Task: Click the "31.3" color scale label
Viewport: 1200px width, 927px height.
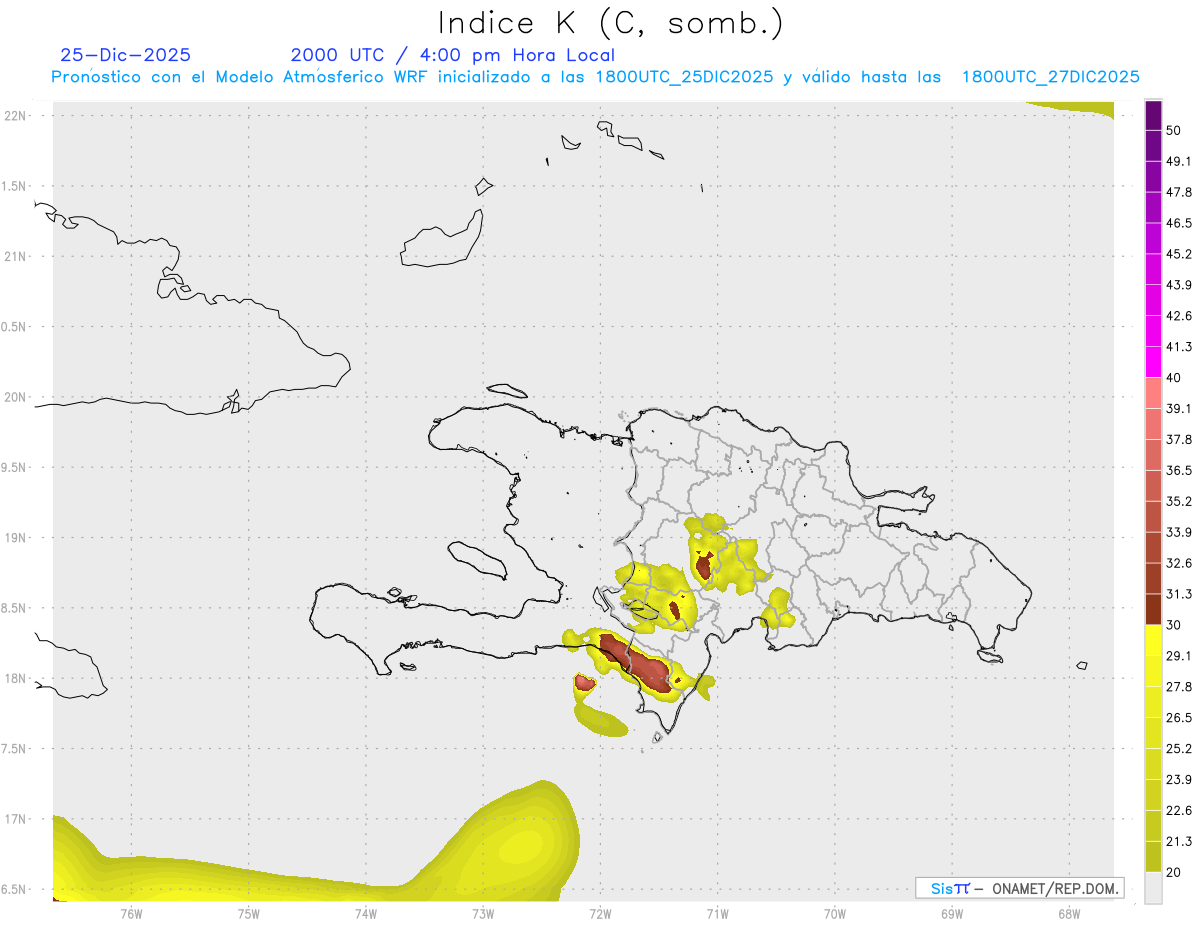Action: click(1179, 594)
